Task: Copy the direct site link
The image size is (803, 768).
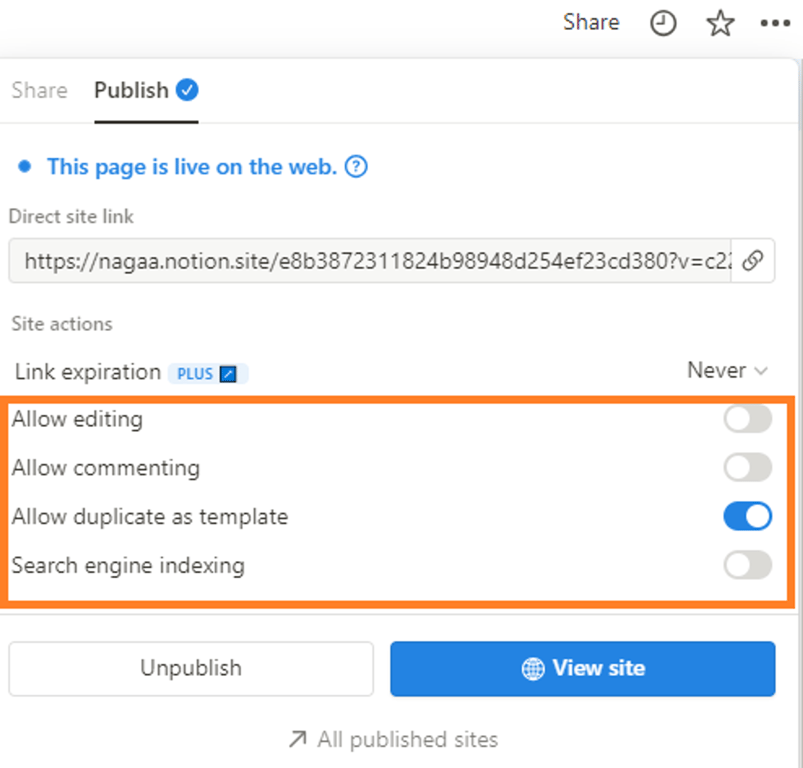Action: coord(753,261)
